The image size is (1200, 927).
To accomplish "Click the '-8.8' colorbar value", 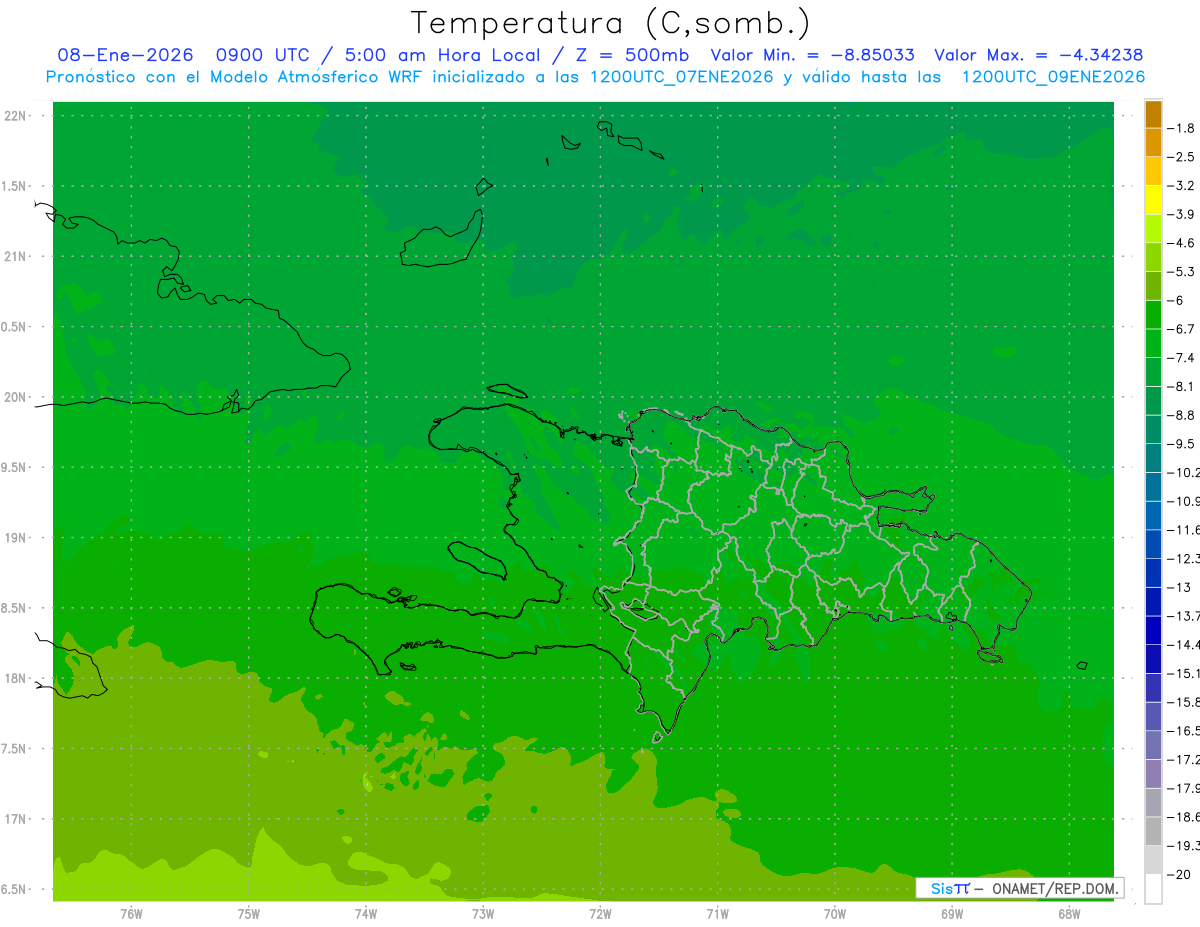I will click(1181, 414).
